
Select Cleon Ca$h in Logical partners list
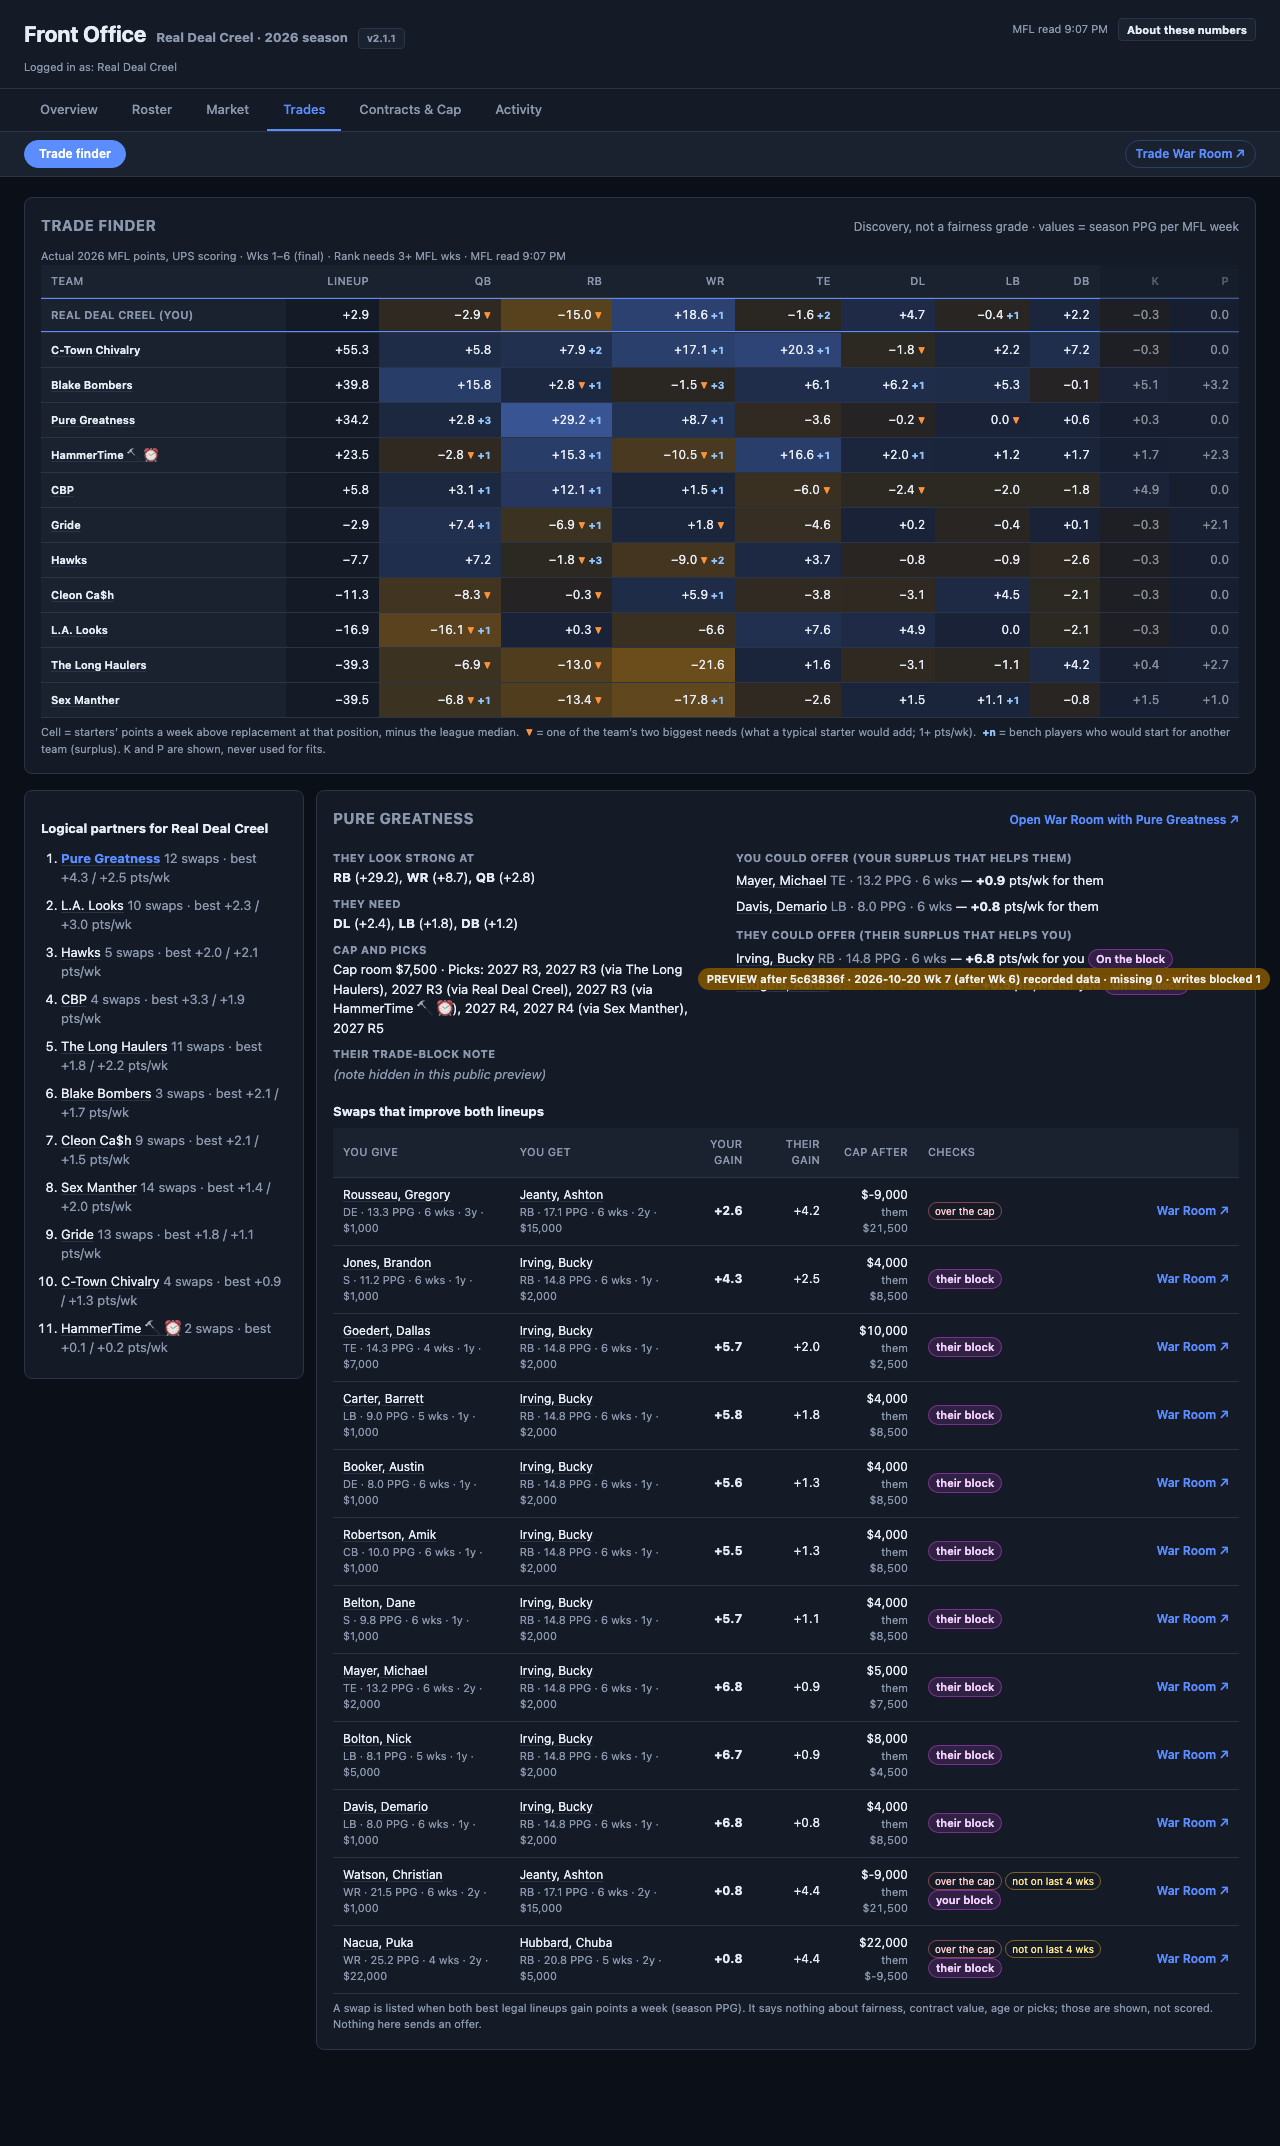[x=96, y=1141]
